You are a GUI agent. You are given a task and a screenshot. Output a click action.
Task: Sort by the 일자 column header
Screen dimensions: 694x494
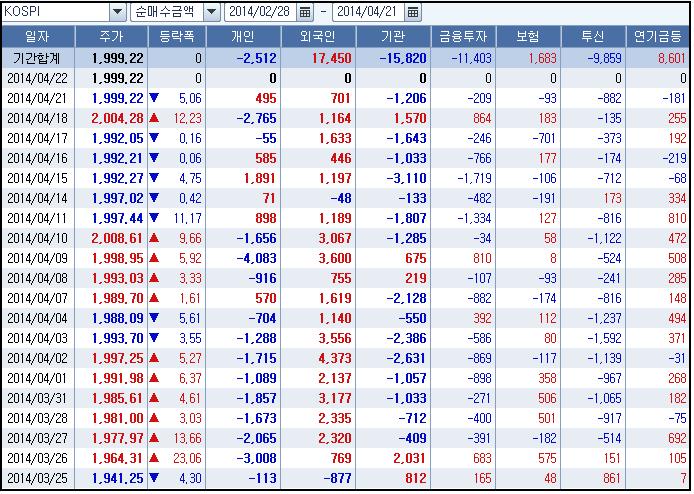[x=38, y=36]
